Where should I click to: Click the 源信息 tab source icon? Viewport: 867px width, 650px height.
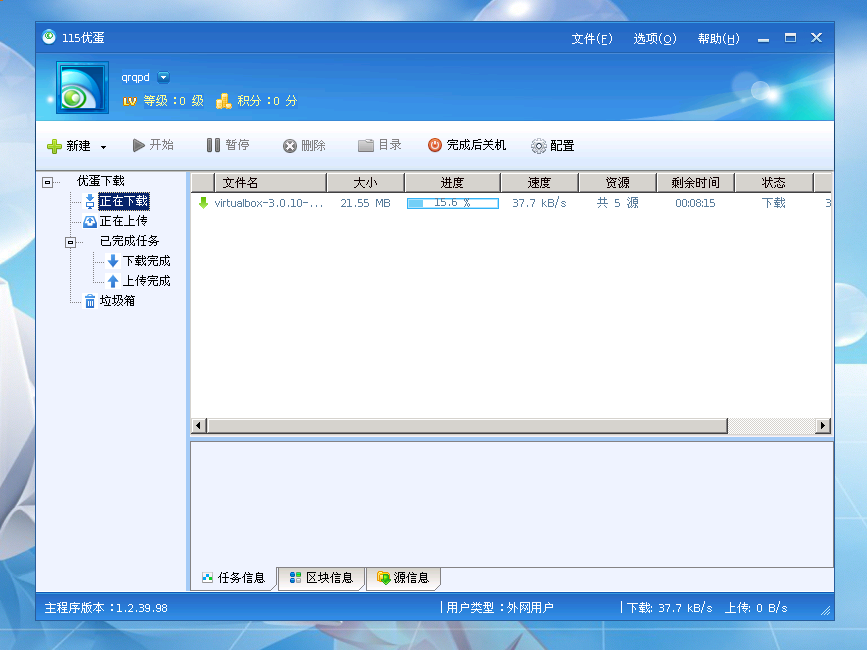[383, 578]
